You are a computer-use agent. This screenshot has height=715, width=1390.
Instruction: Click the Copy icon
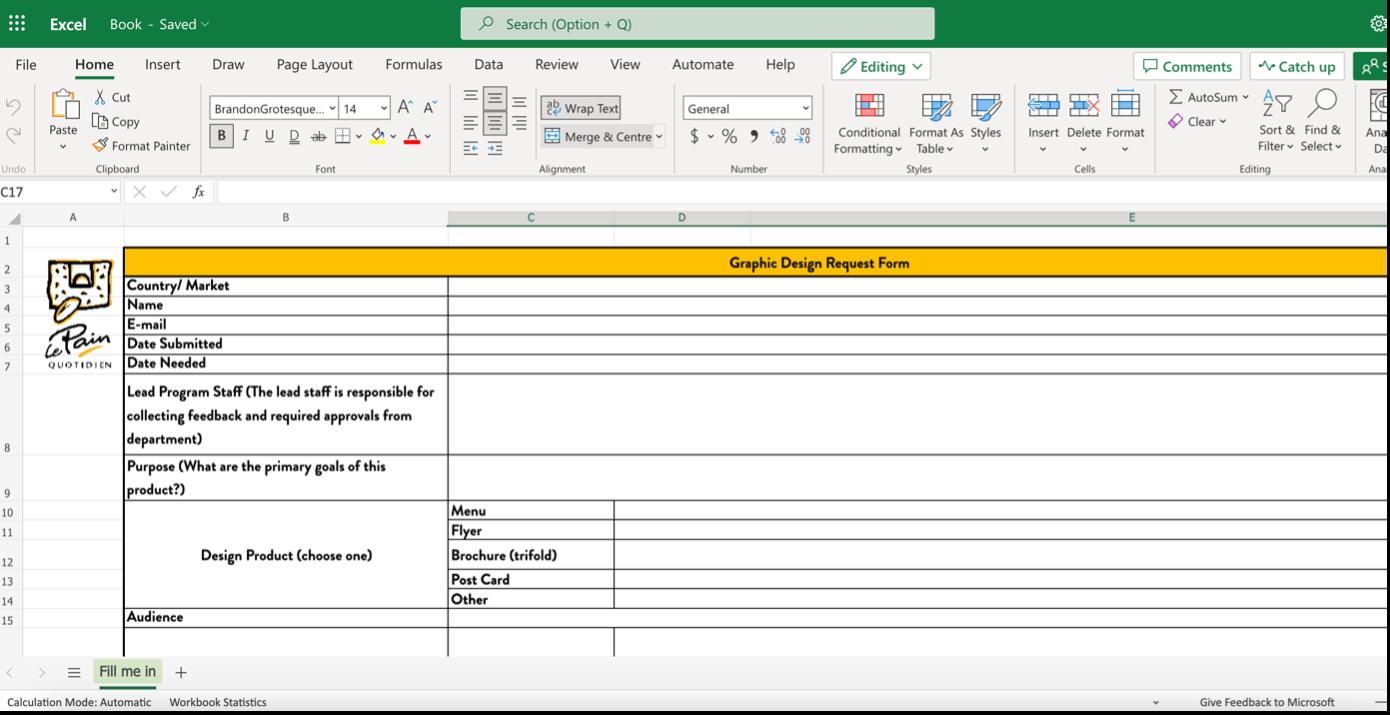click(x=101, y=121)
